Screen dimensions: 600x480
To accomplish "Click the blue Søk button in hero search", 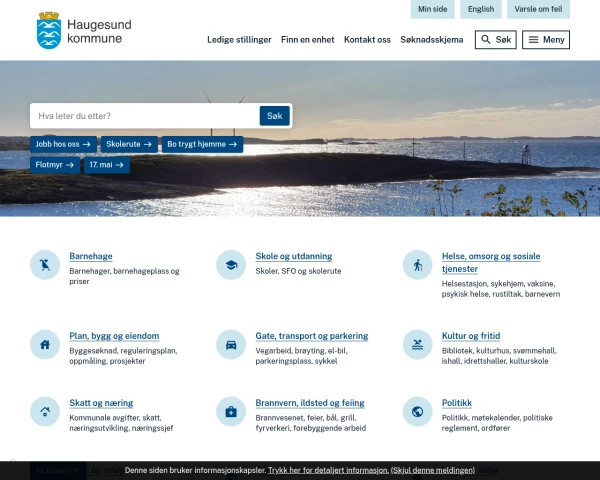I will click(x=274, y=116).
